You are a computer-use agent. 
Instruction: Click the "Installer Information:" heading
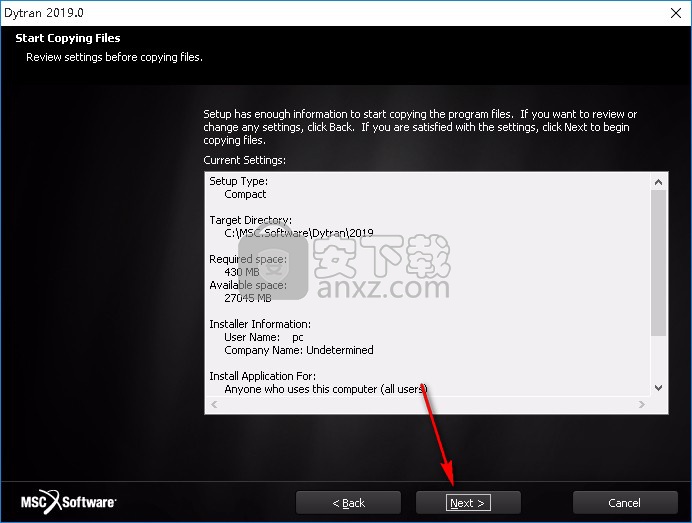pyautogui.click(x=260, y=324)
